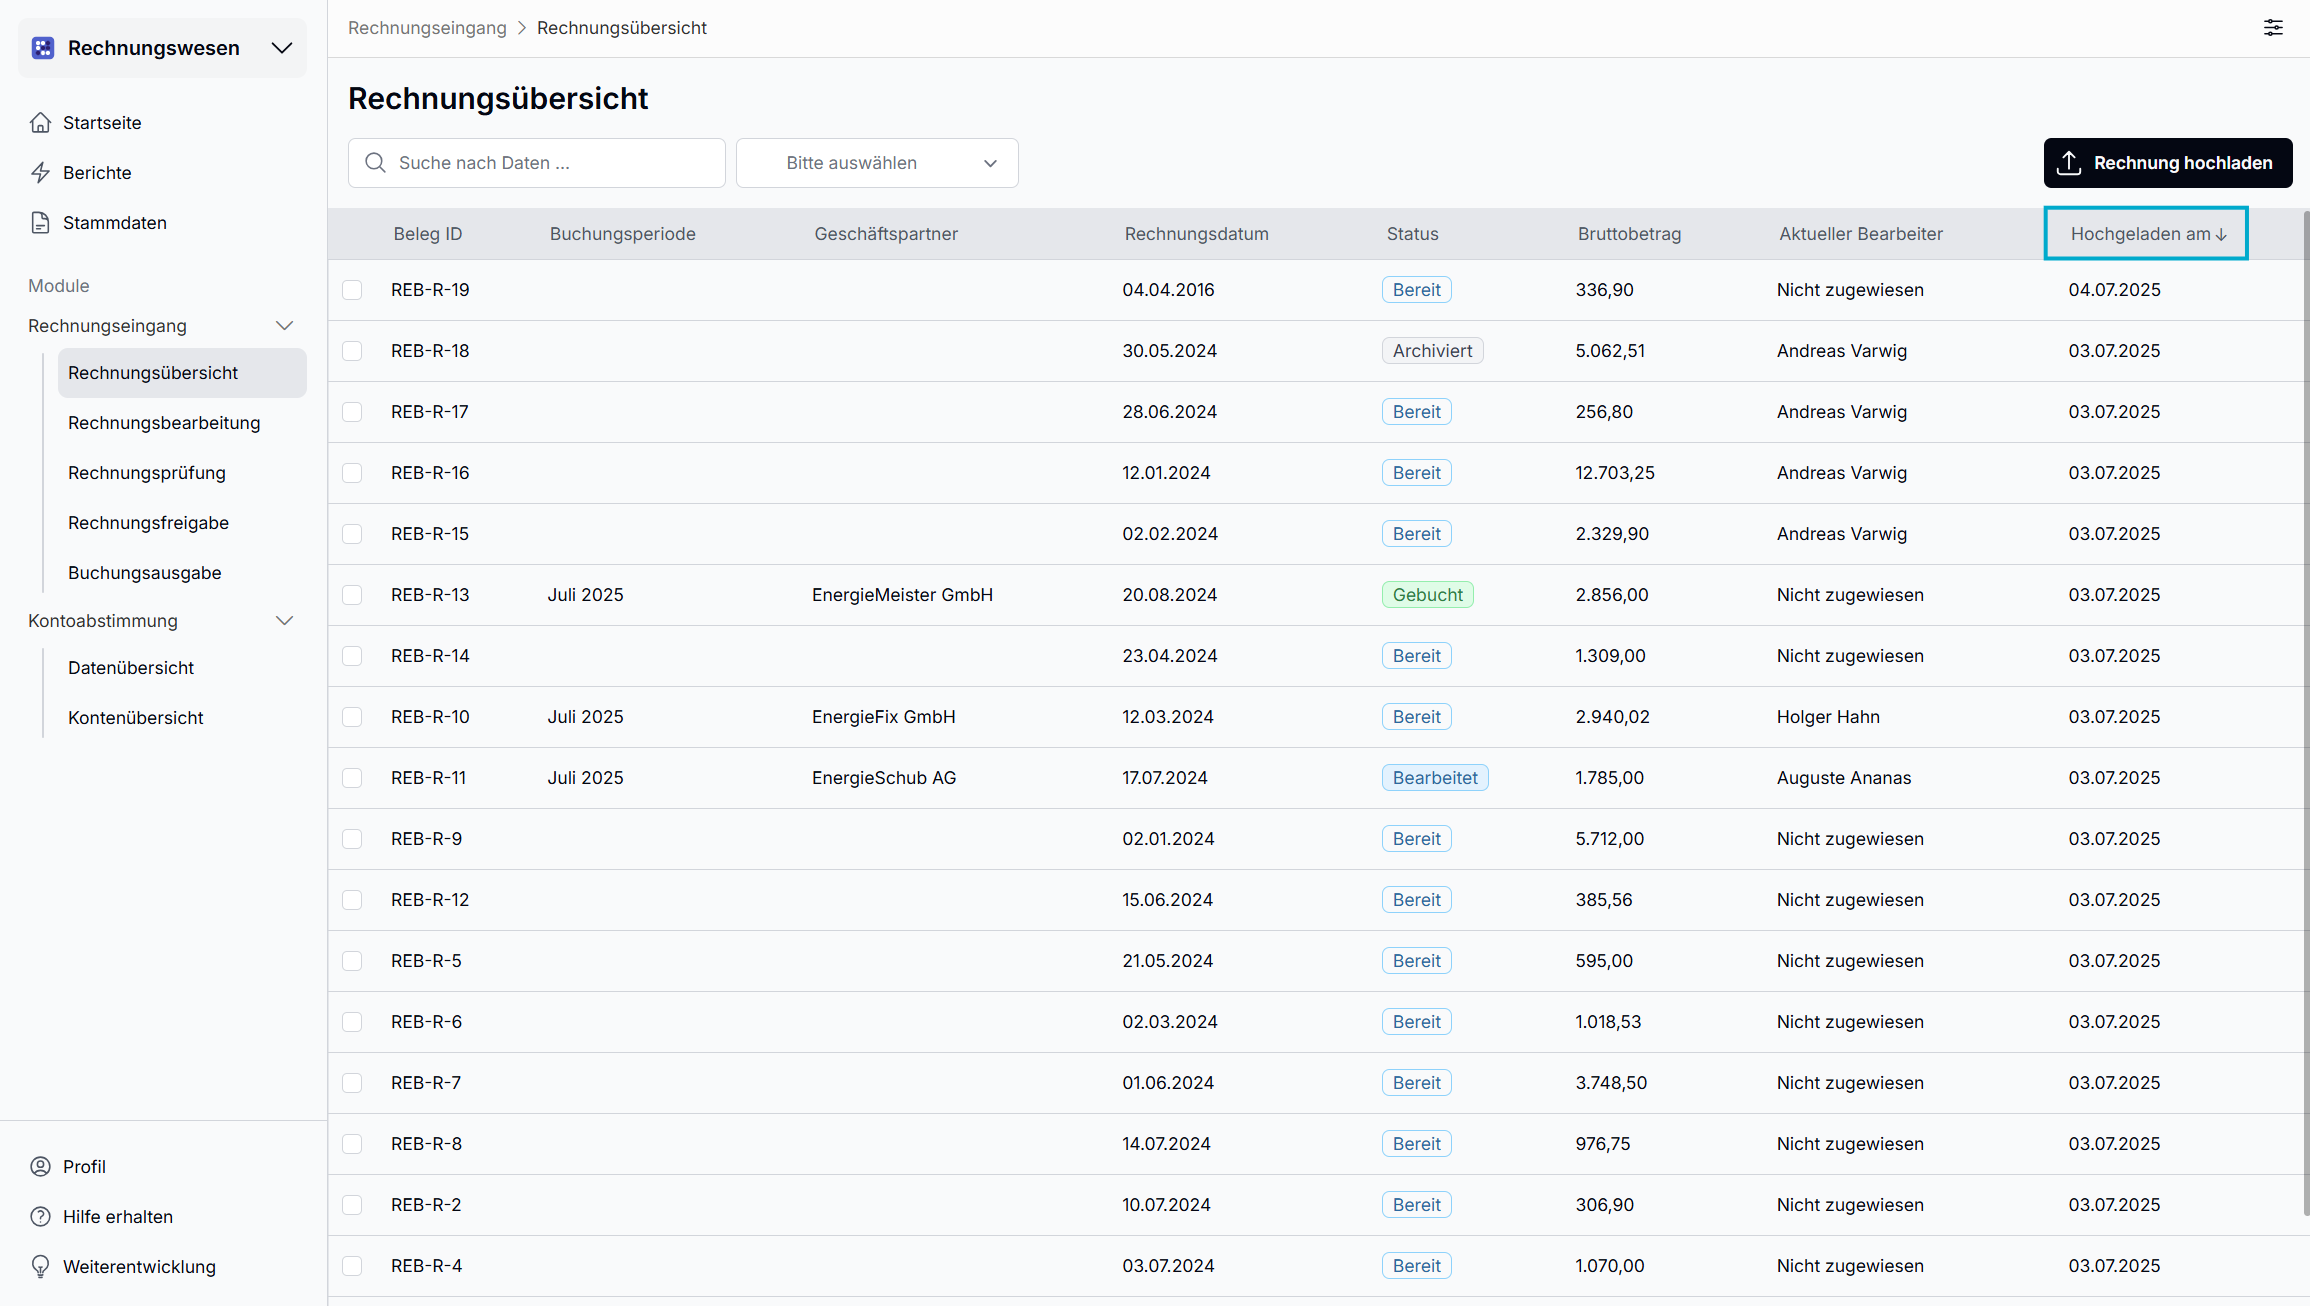
Task: Click the REB-R-12 Beleg ID
Action: (x=430, y=900)
